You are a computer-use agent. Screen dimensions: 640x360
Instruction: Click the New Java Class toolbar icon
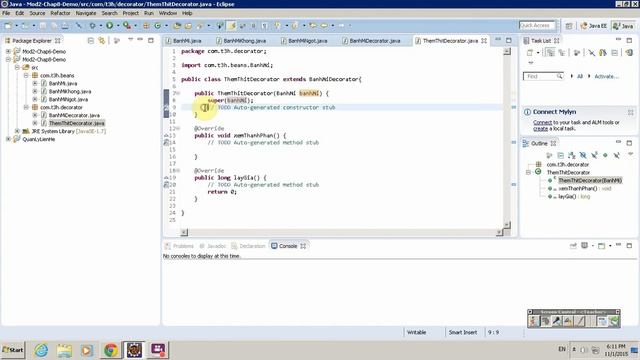(x=158, y=26)
